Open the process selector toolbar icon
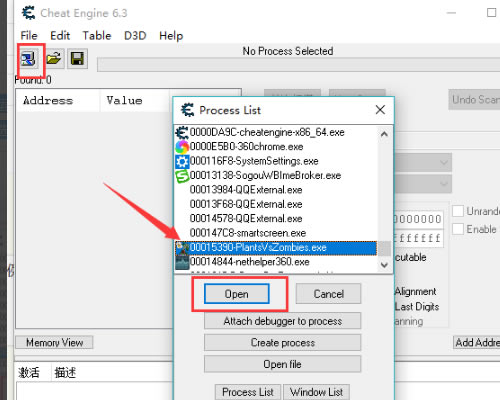Viewport: 500px width, 400px height. coord(28,59)
